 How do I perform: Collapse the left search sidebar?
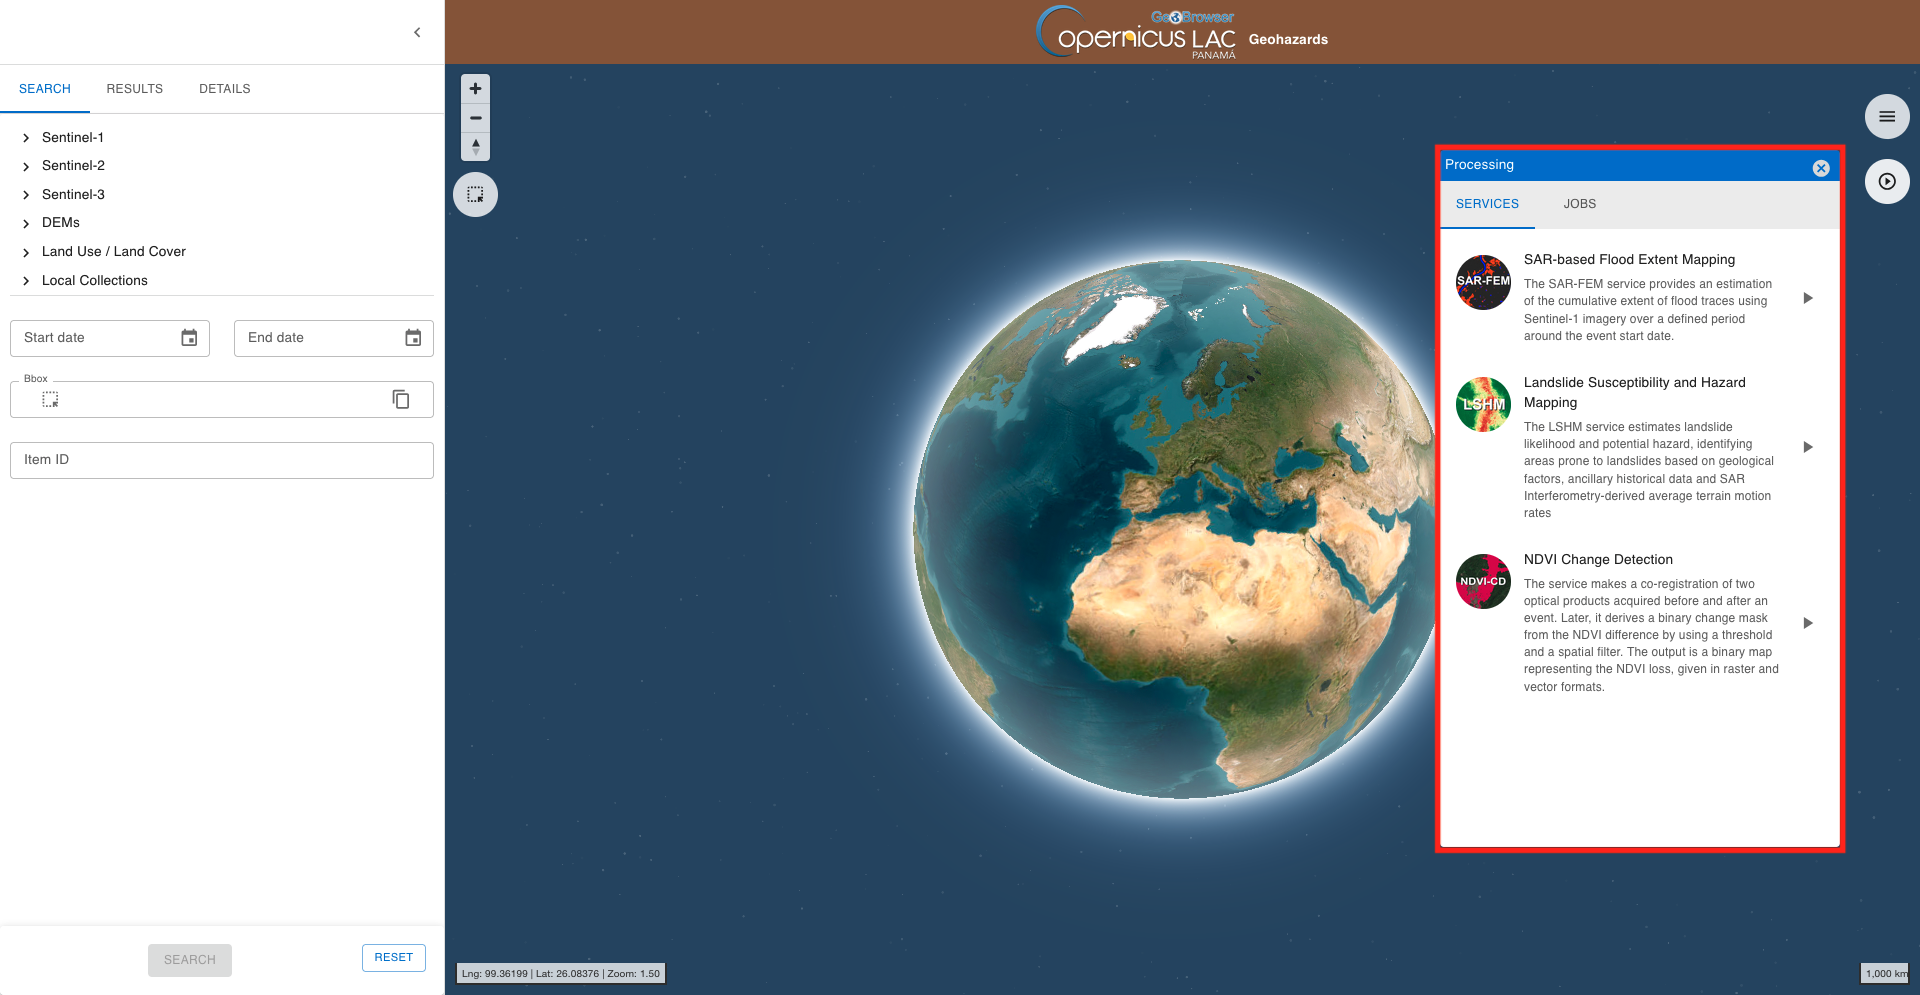pyautogui.click(x=417, y=33)
